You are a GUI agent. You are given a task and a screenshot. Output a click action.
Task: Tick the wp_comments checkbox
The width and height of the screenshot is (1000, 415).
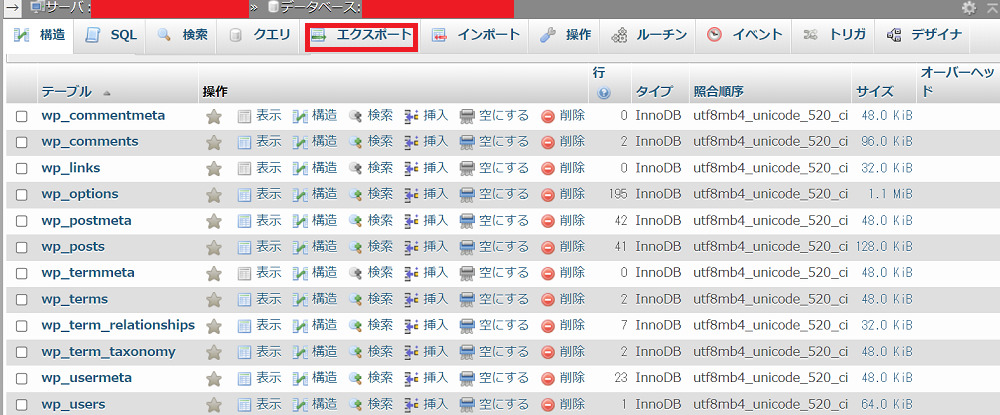click(22, 143)
